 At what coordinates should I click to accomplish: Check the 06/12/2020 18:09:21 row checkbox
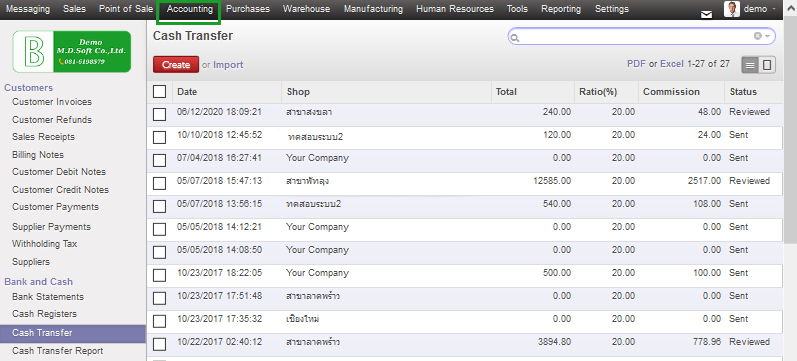pos(160,114)
